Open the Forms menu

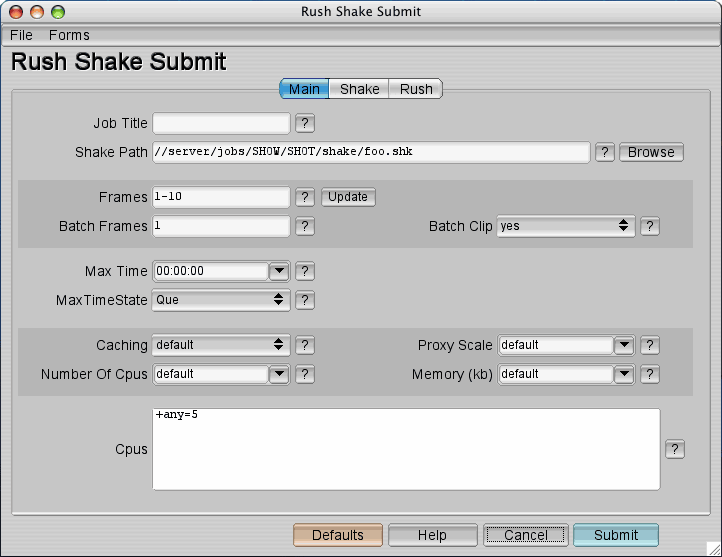point(69,35)
